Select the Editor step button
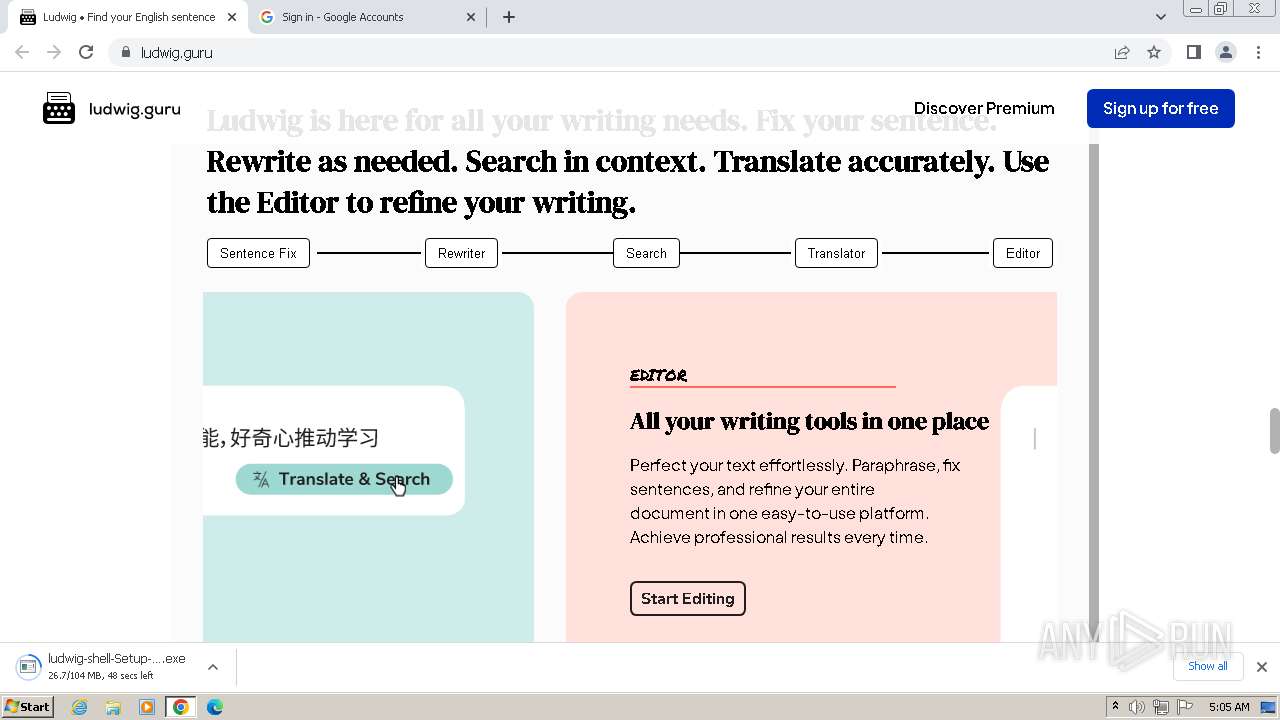Screen dimensions: 1280x720 click(x=1023, y=253)
